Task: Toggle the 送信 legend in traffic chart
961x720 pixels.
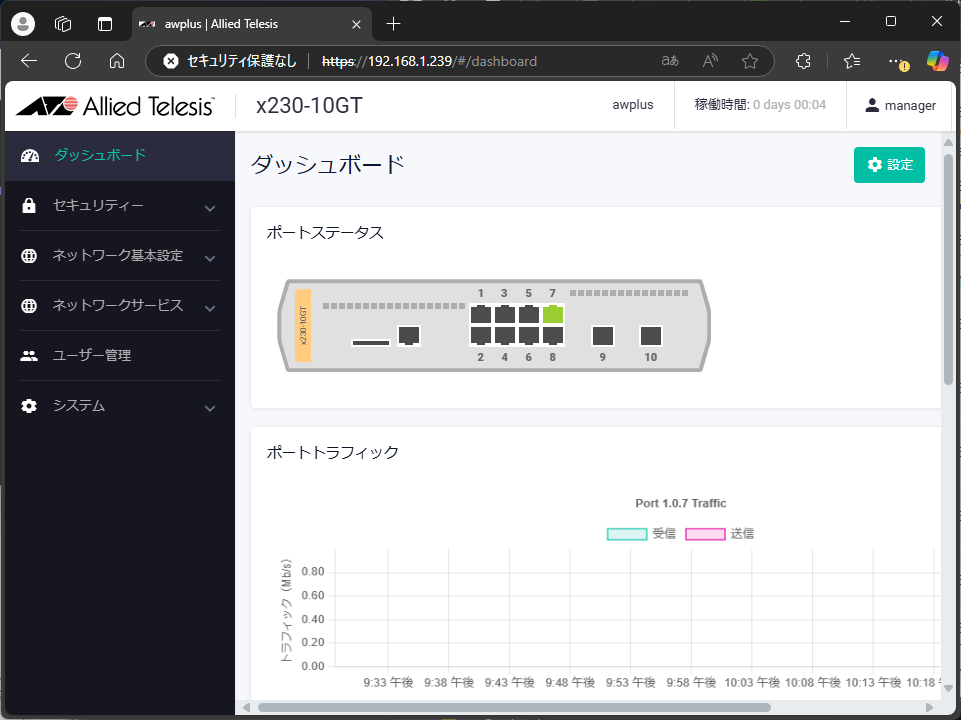Action: [719, 534]
